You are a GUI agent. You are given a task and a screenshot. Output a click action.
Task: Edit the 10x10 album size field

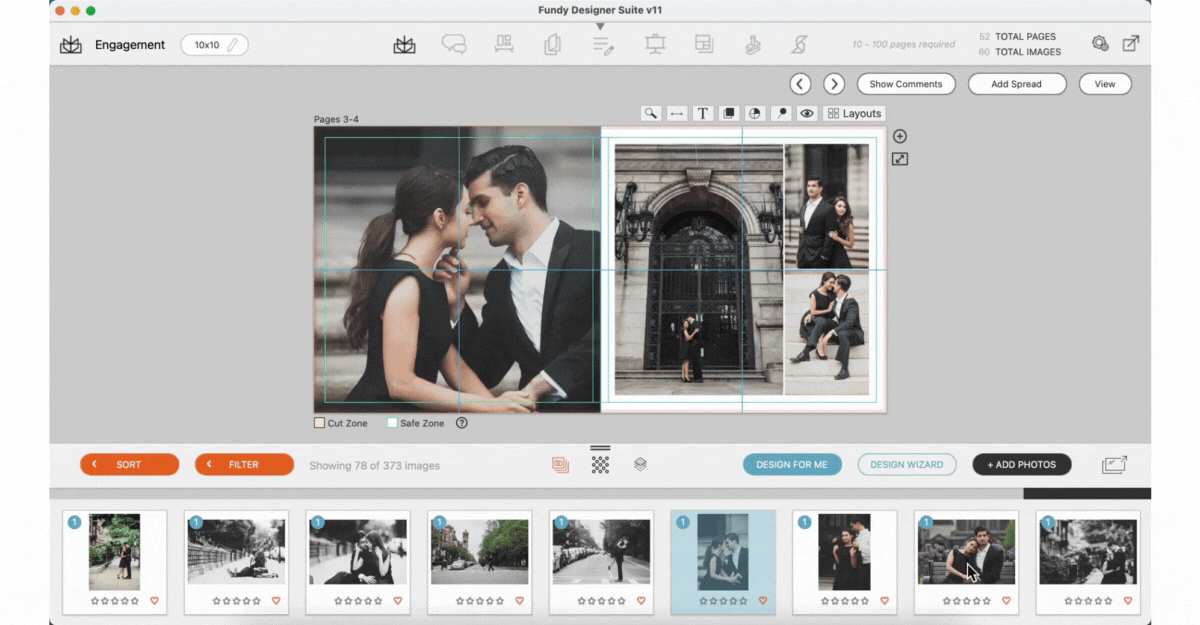tap(215, 45)
